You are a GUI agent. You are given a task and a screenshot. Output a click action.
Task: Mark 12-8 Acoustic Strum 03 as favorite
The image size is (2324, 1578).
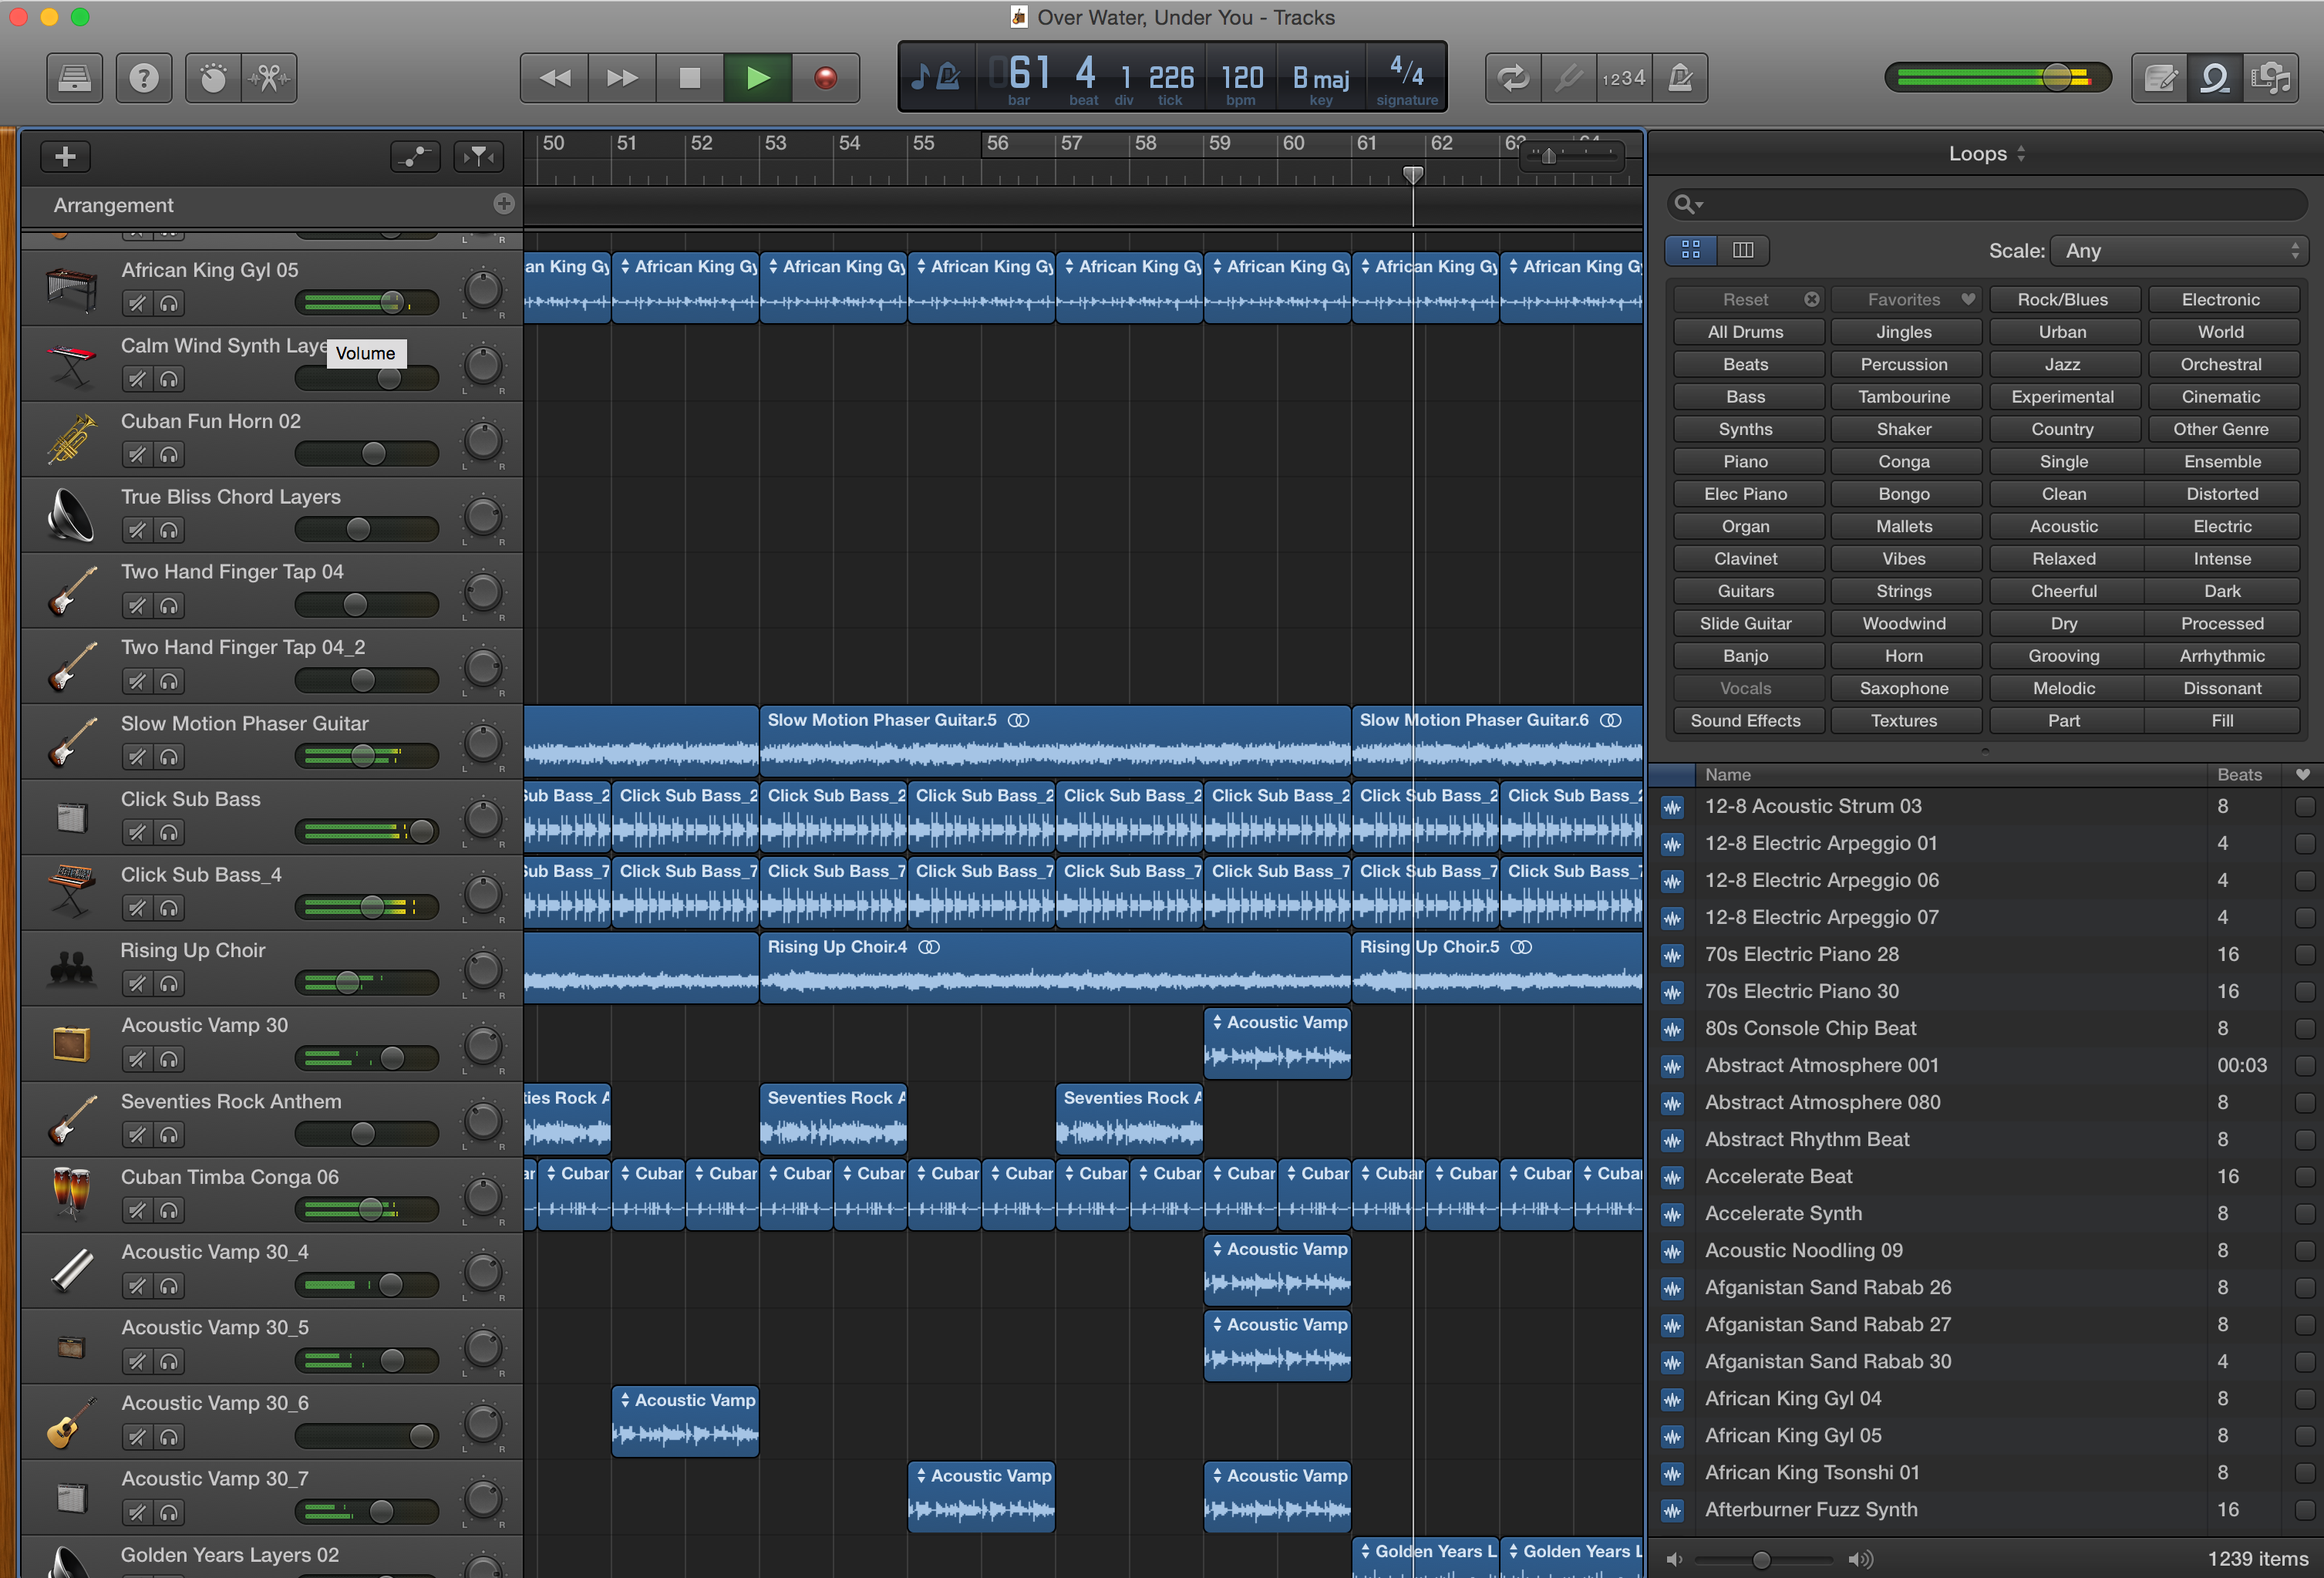[x=2303, y=806]
